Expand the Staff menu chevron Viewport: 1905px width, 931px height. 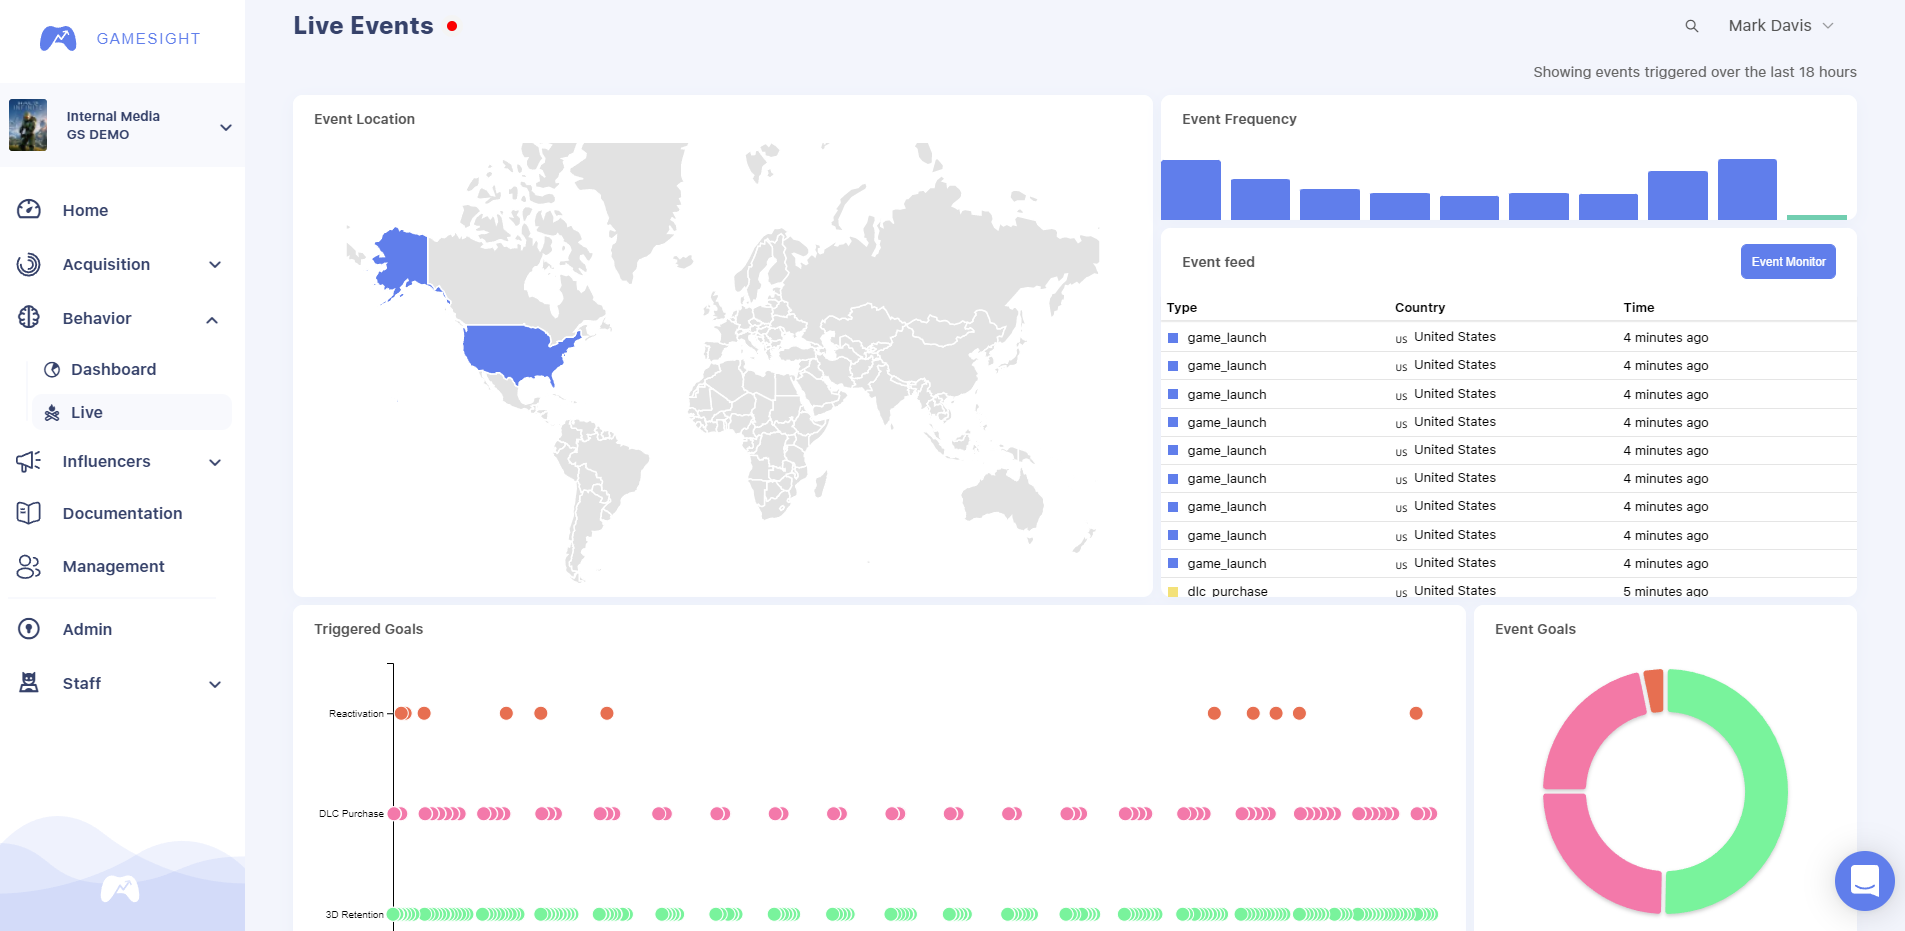tap(215, 684)
